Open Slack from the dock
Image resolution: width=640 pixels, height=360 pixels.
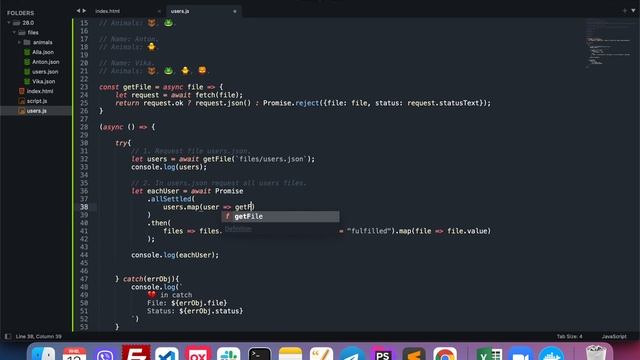tap(229, 353)
